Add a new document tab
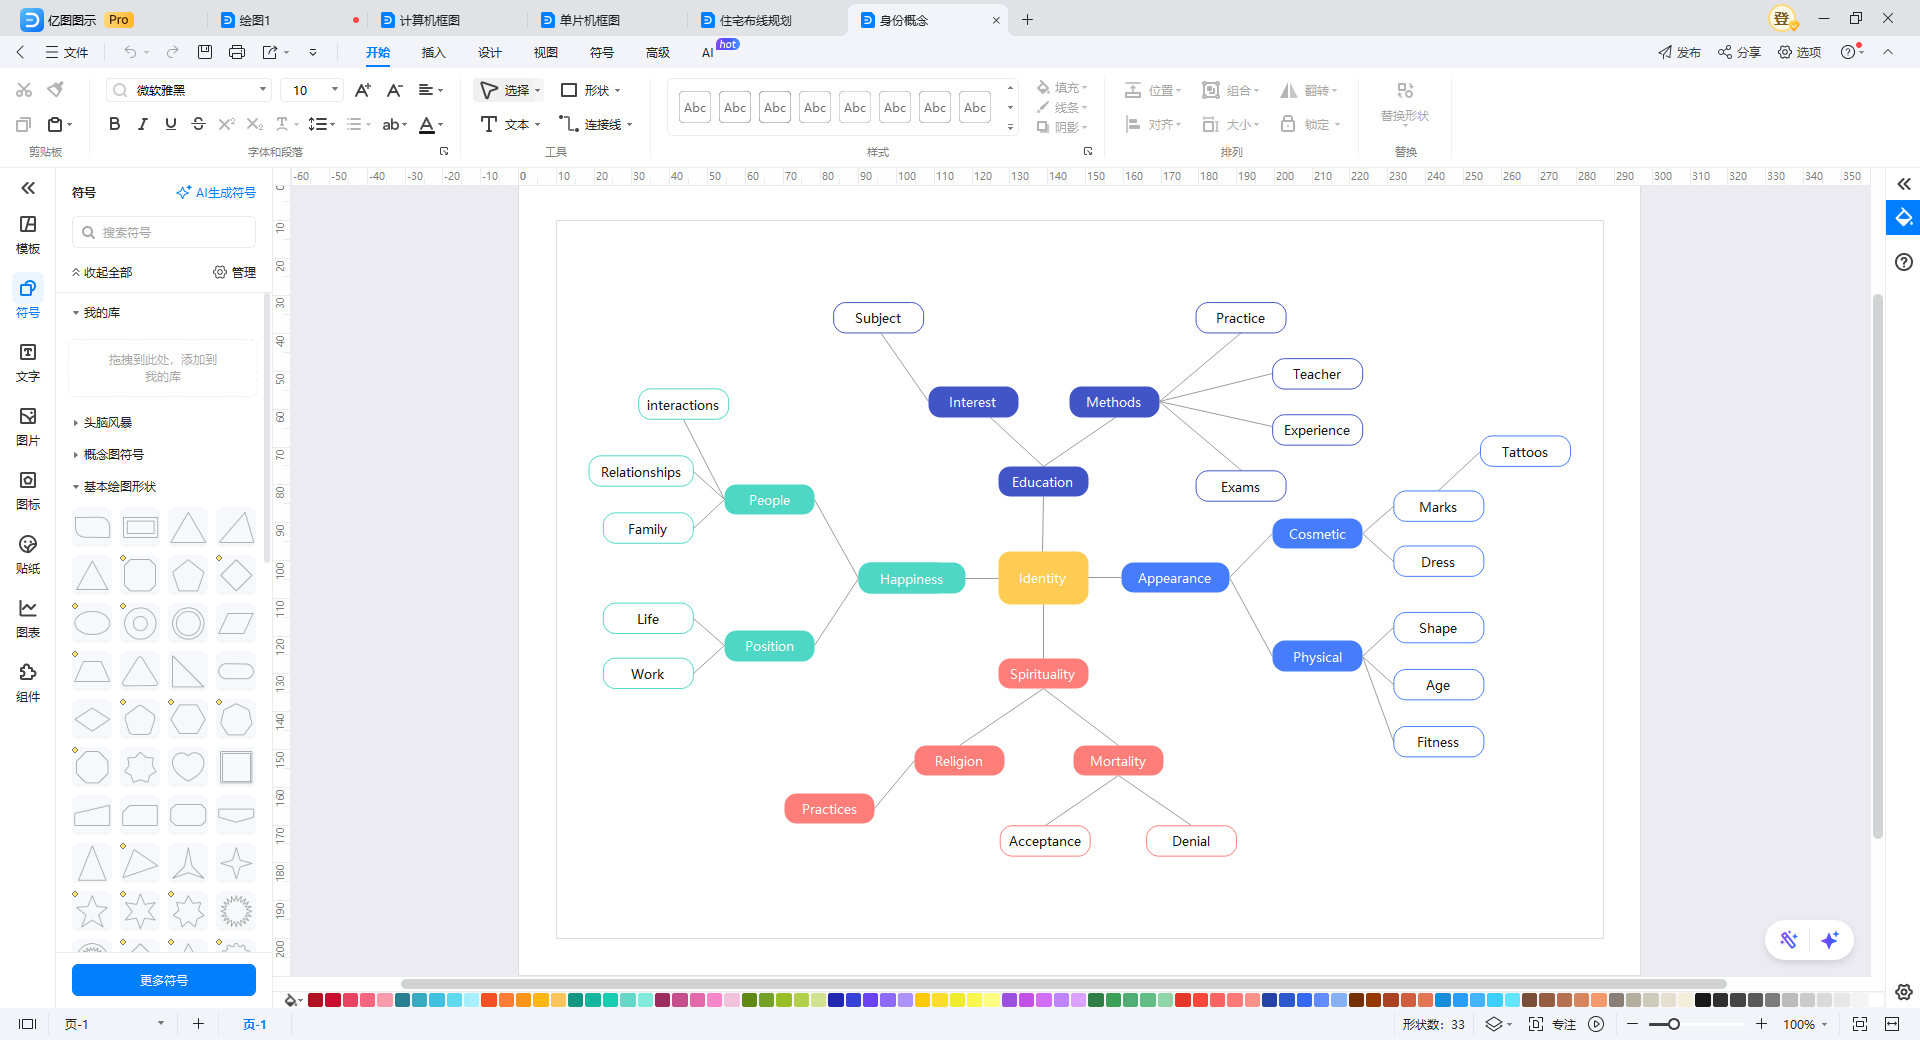This screenshot has height=1040, width=1920. click(1027, 20)
